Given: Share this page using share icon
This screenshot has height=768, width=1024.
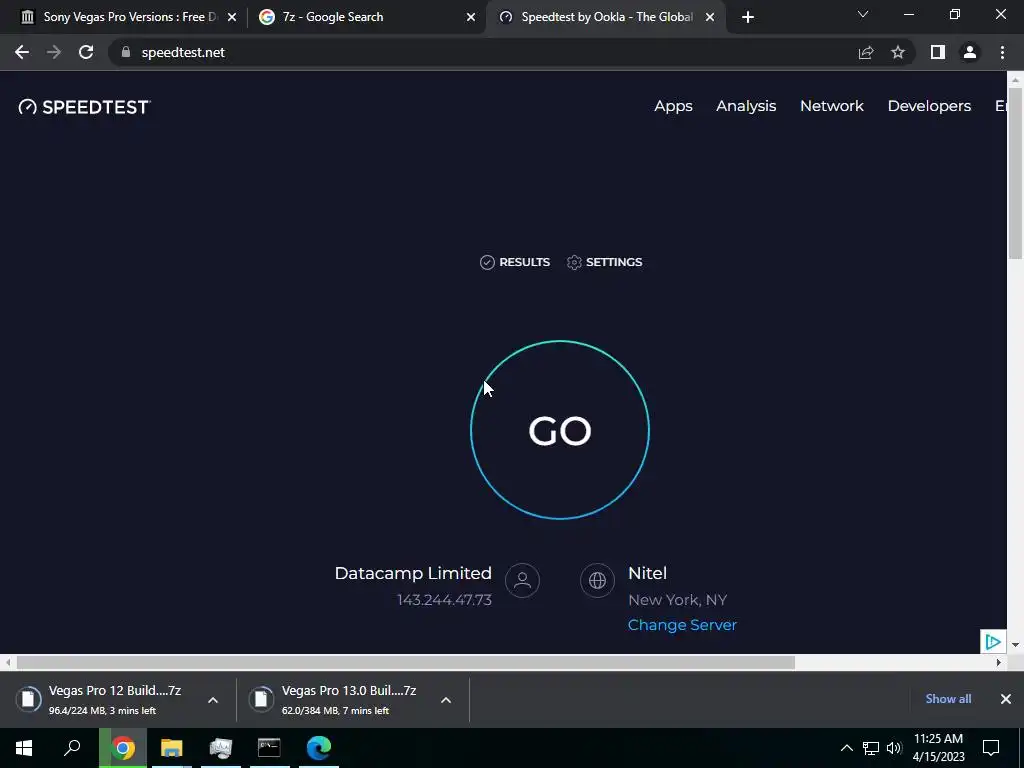Looking at the screenshot, I should [866, 52].
